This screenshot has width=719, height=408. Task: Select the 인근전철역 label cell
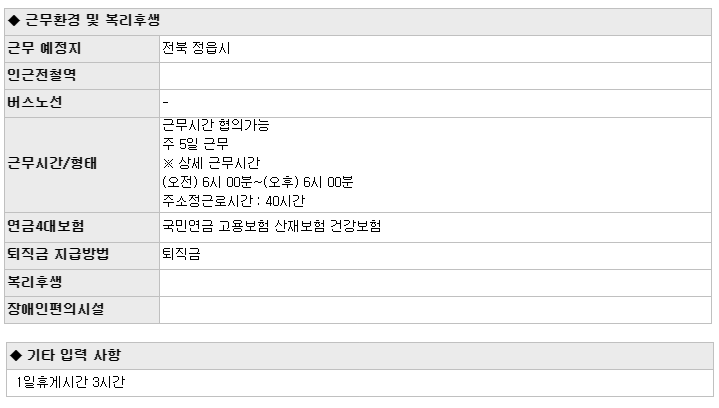[x=82, y=76]
